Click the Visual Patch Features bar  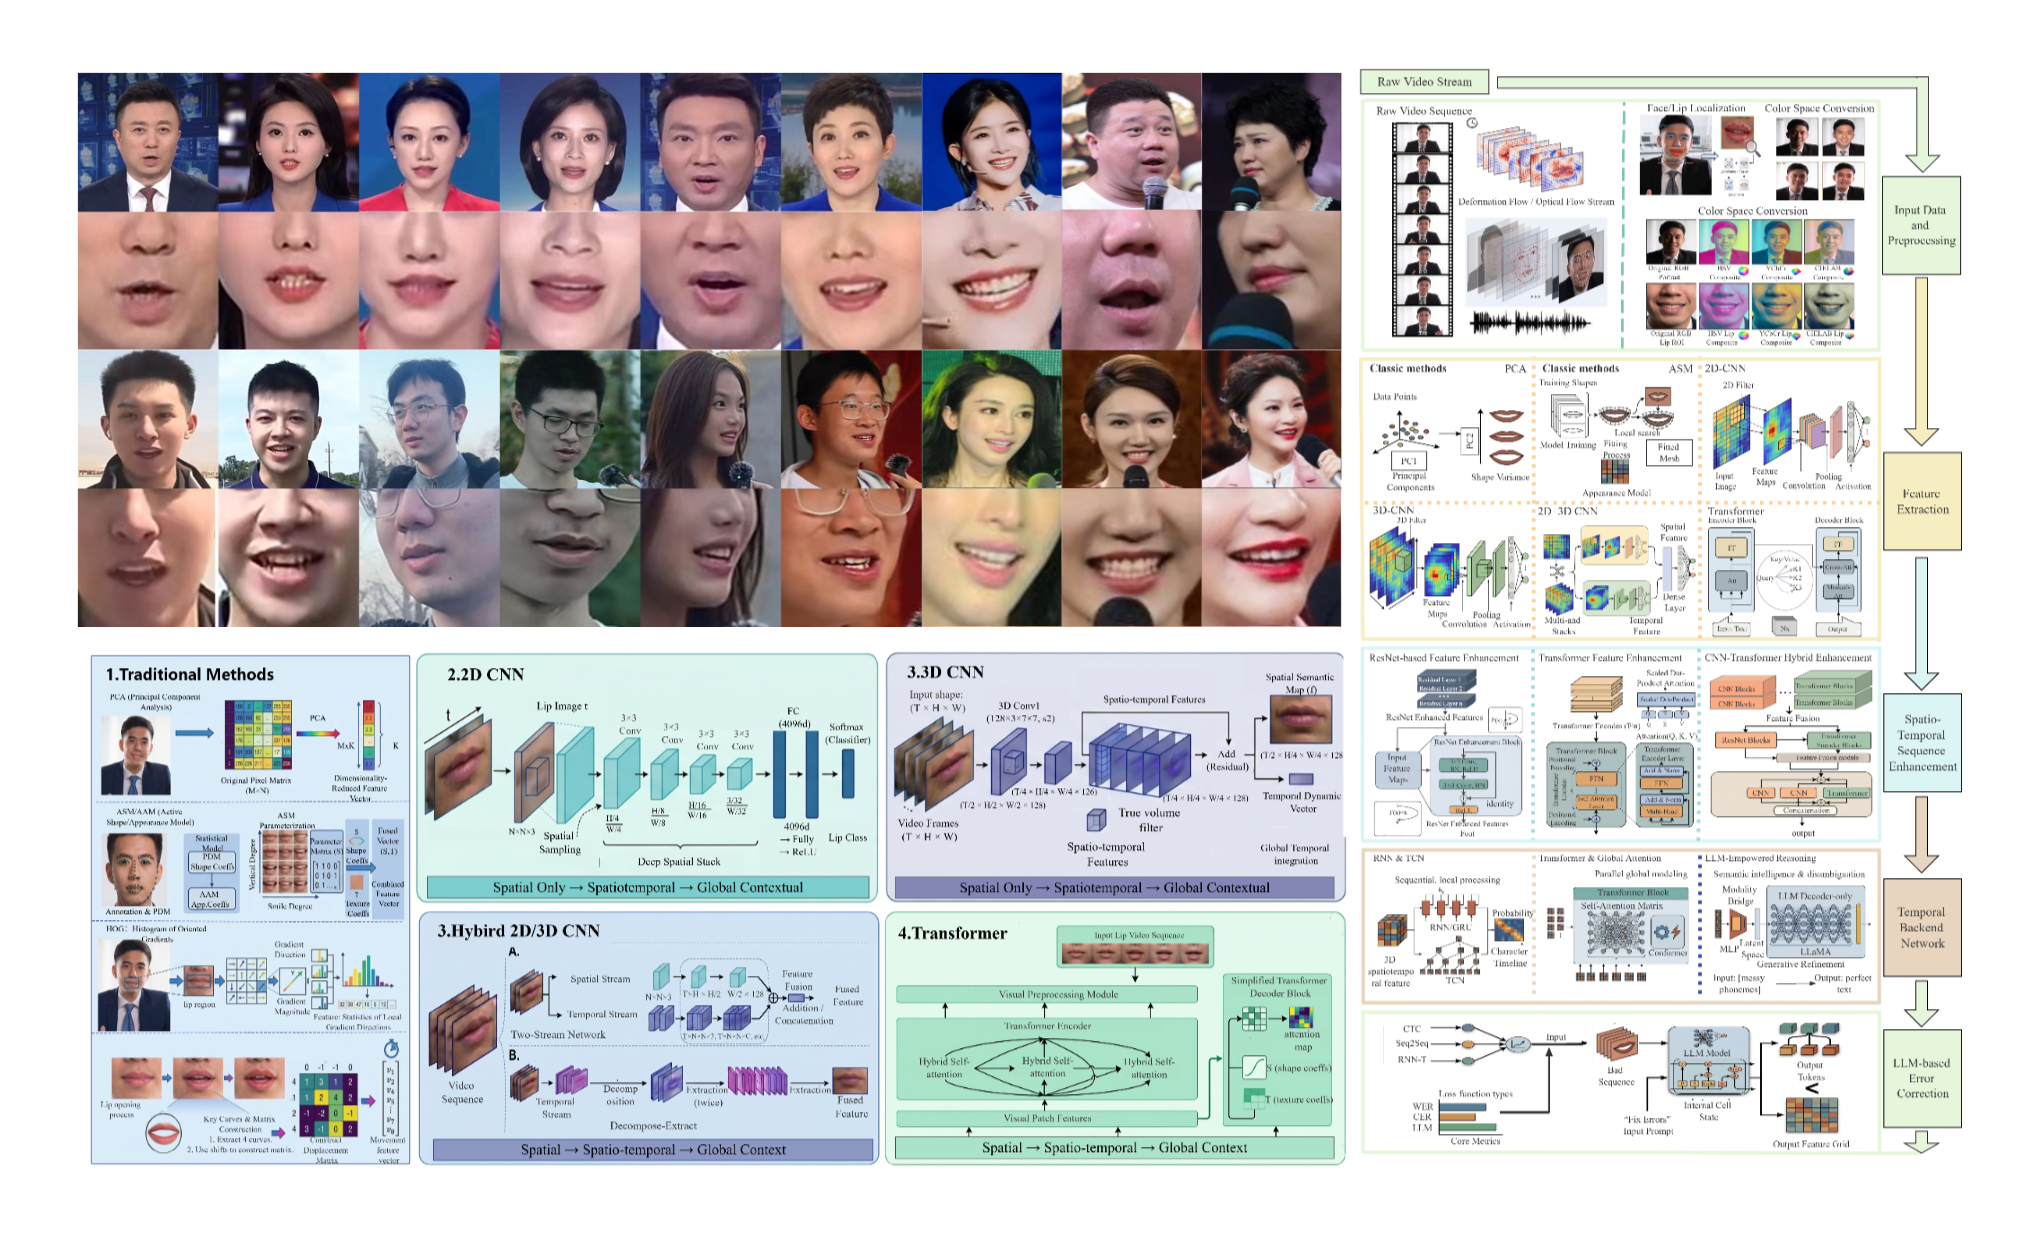point(1047,1118)
